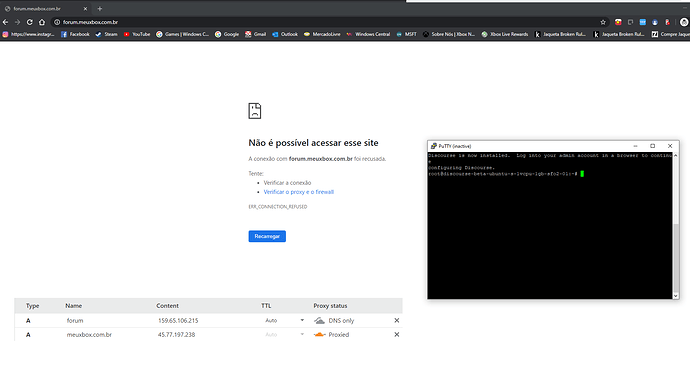Open a new tab with plus button
The height and width of the screenshot is (371, 690).
99,8
